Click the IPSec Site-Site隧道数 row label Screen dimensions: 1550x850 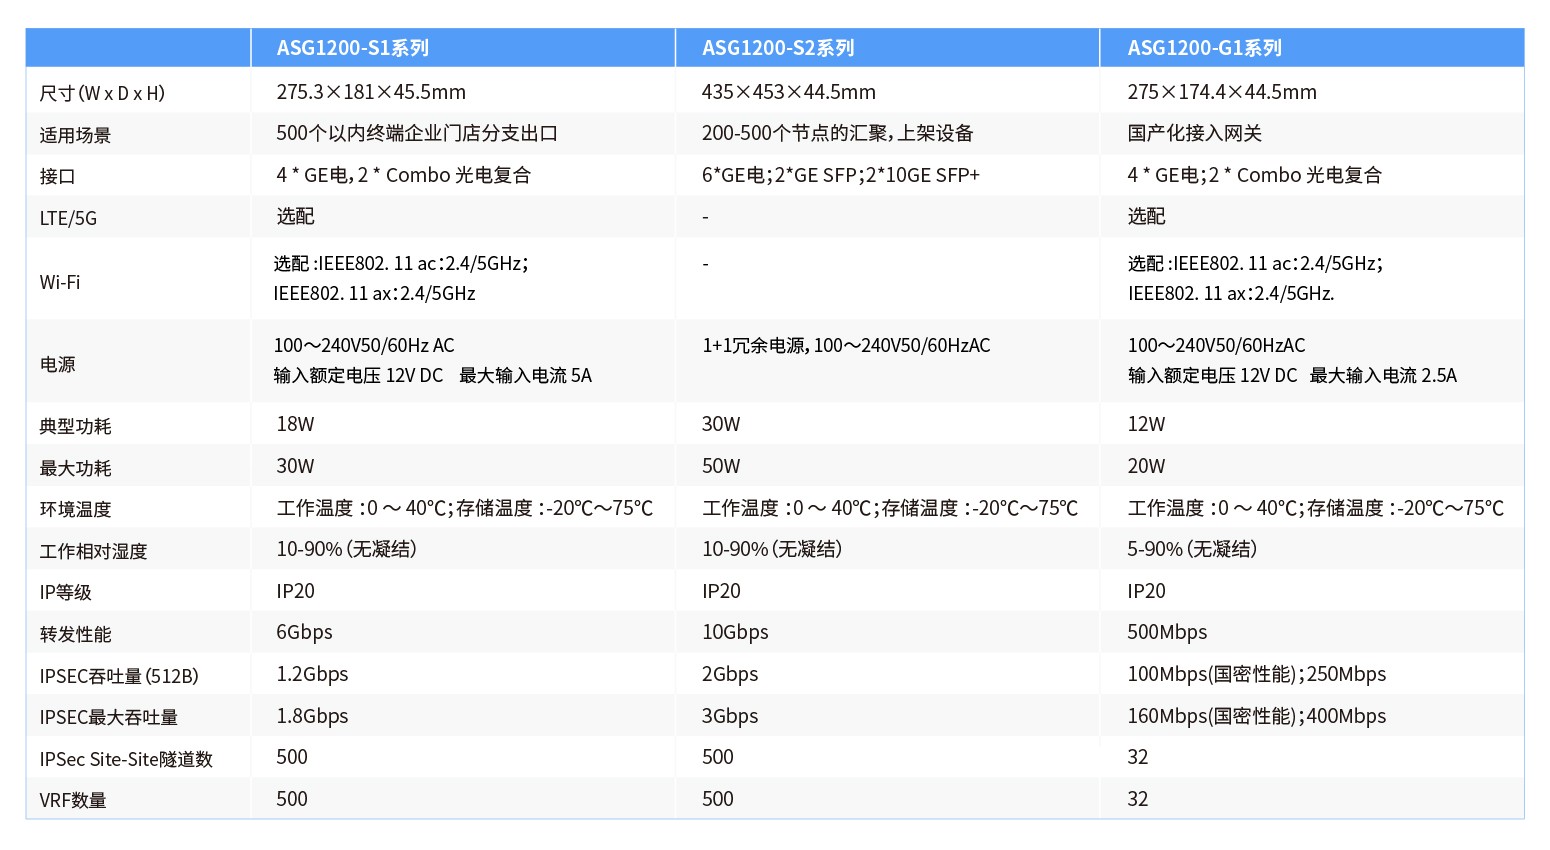126,759
